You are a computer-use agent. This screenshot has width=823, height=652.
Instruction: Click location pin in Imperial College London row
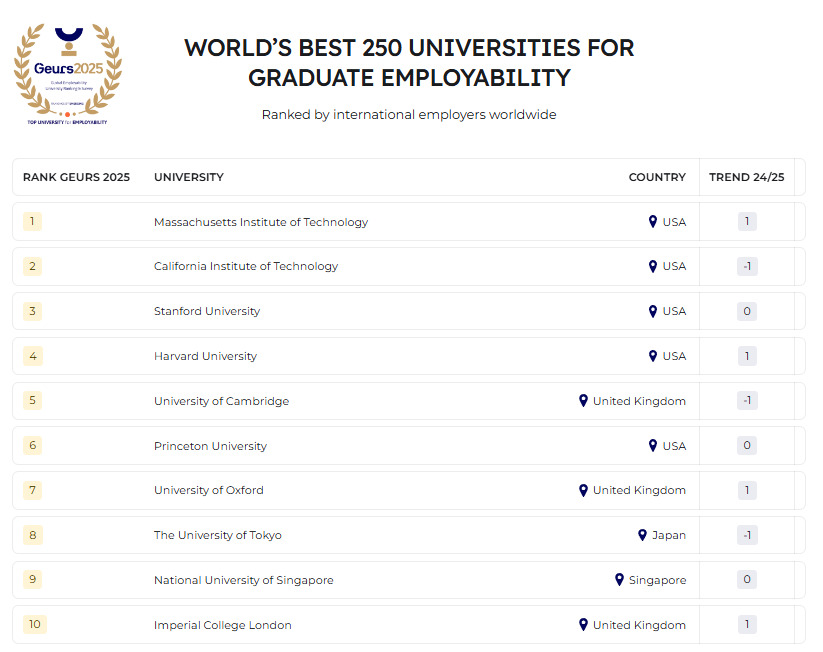[x=583, y=625]
